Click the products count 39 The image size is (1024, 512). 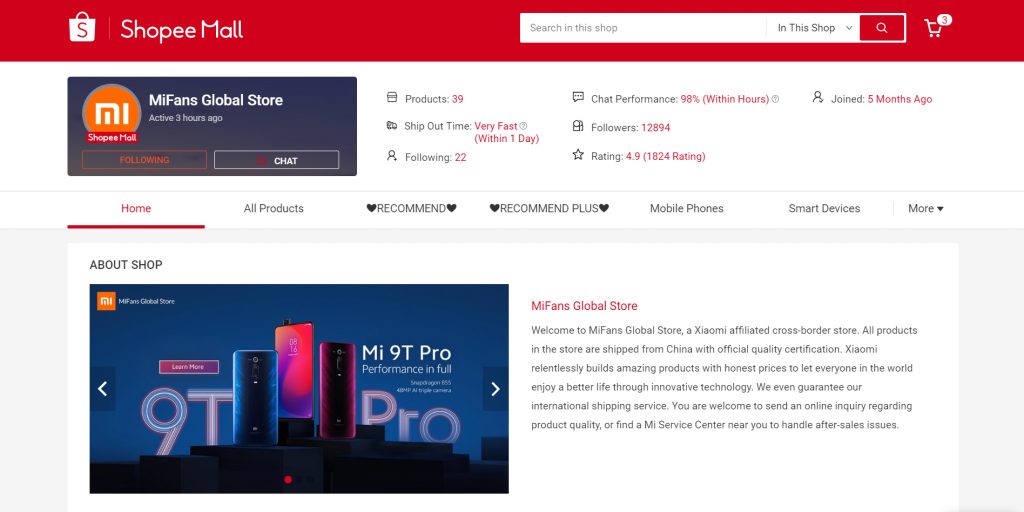(458, 99)
